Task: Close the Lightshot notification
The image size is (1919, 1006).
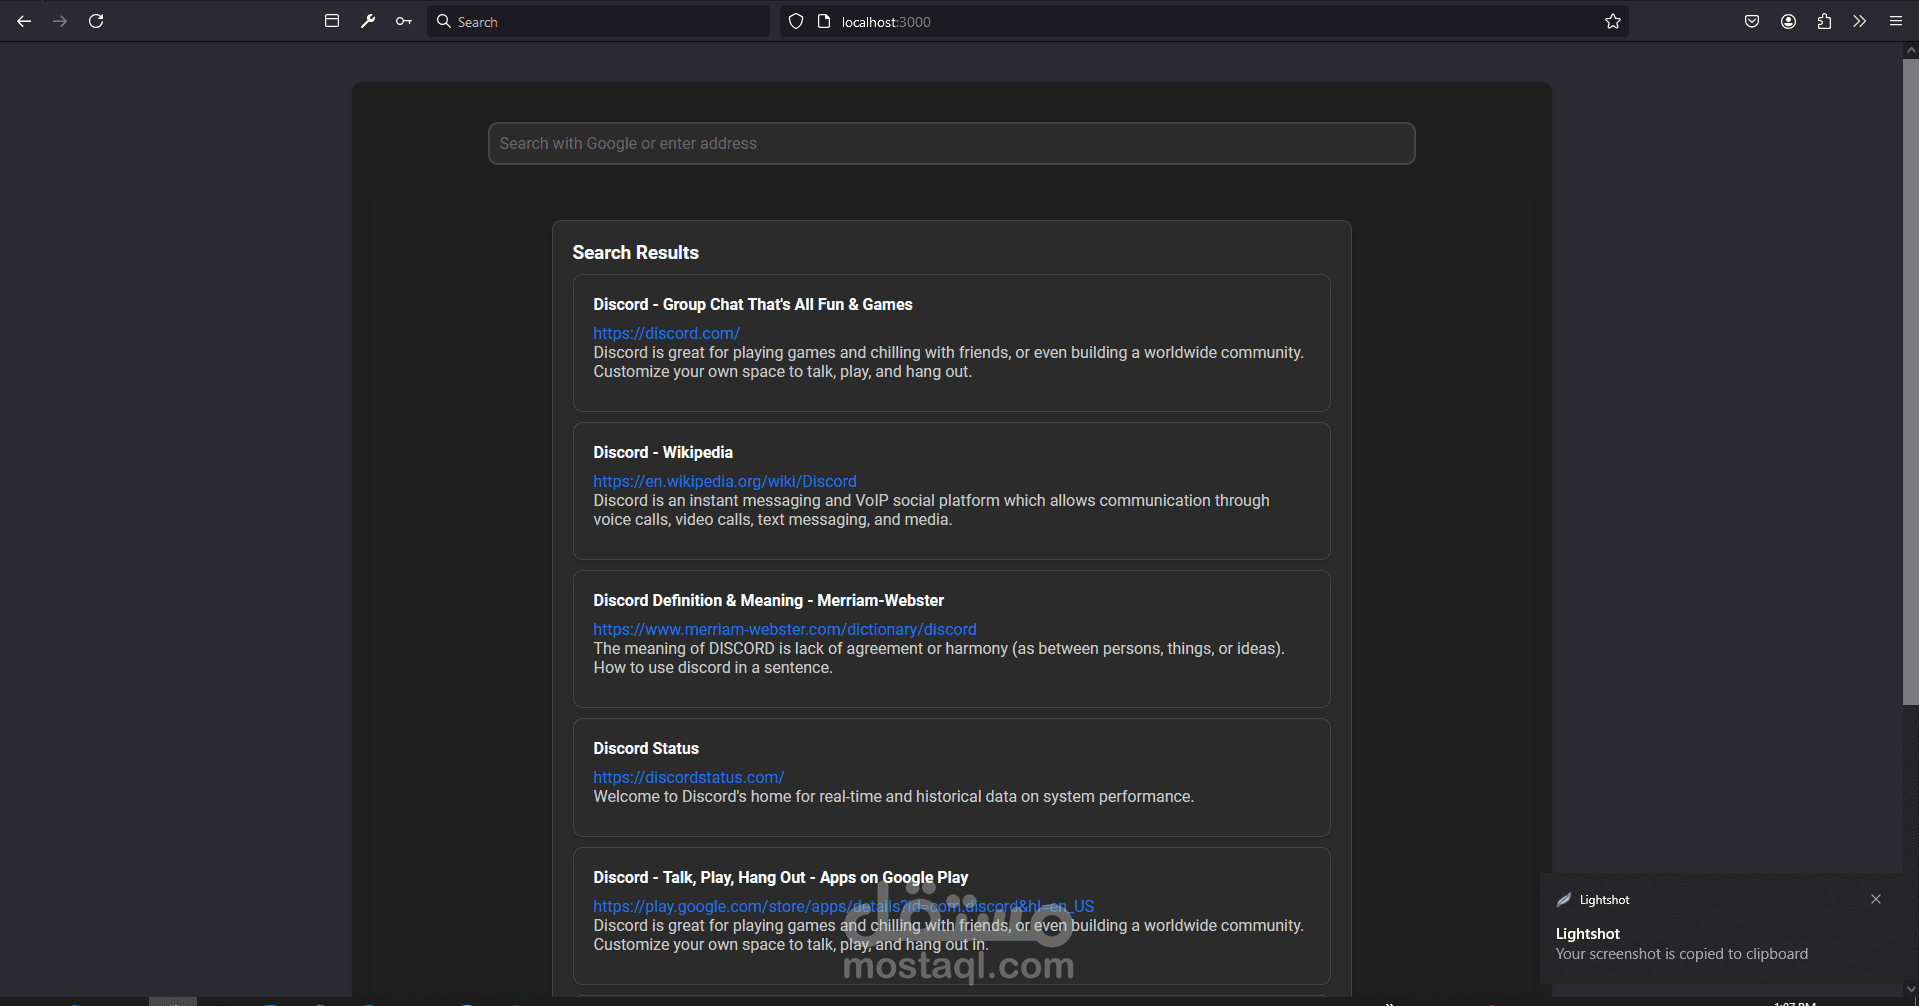Action: pyautogui.click(x=1876, y=899)
